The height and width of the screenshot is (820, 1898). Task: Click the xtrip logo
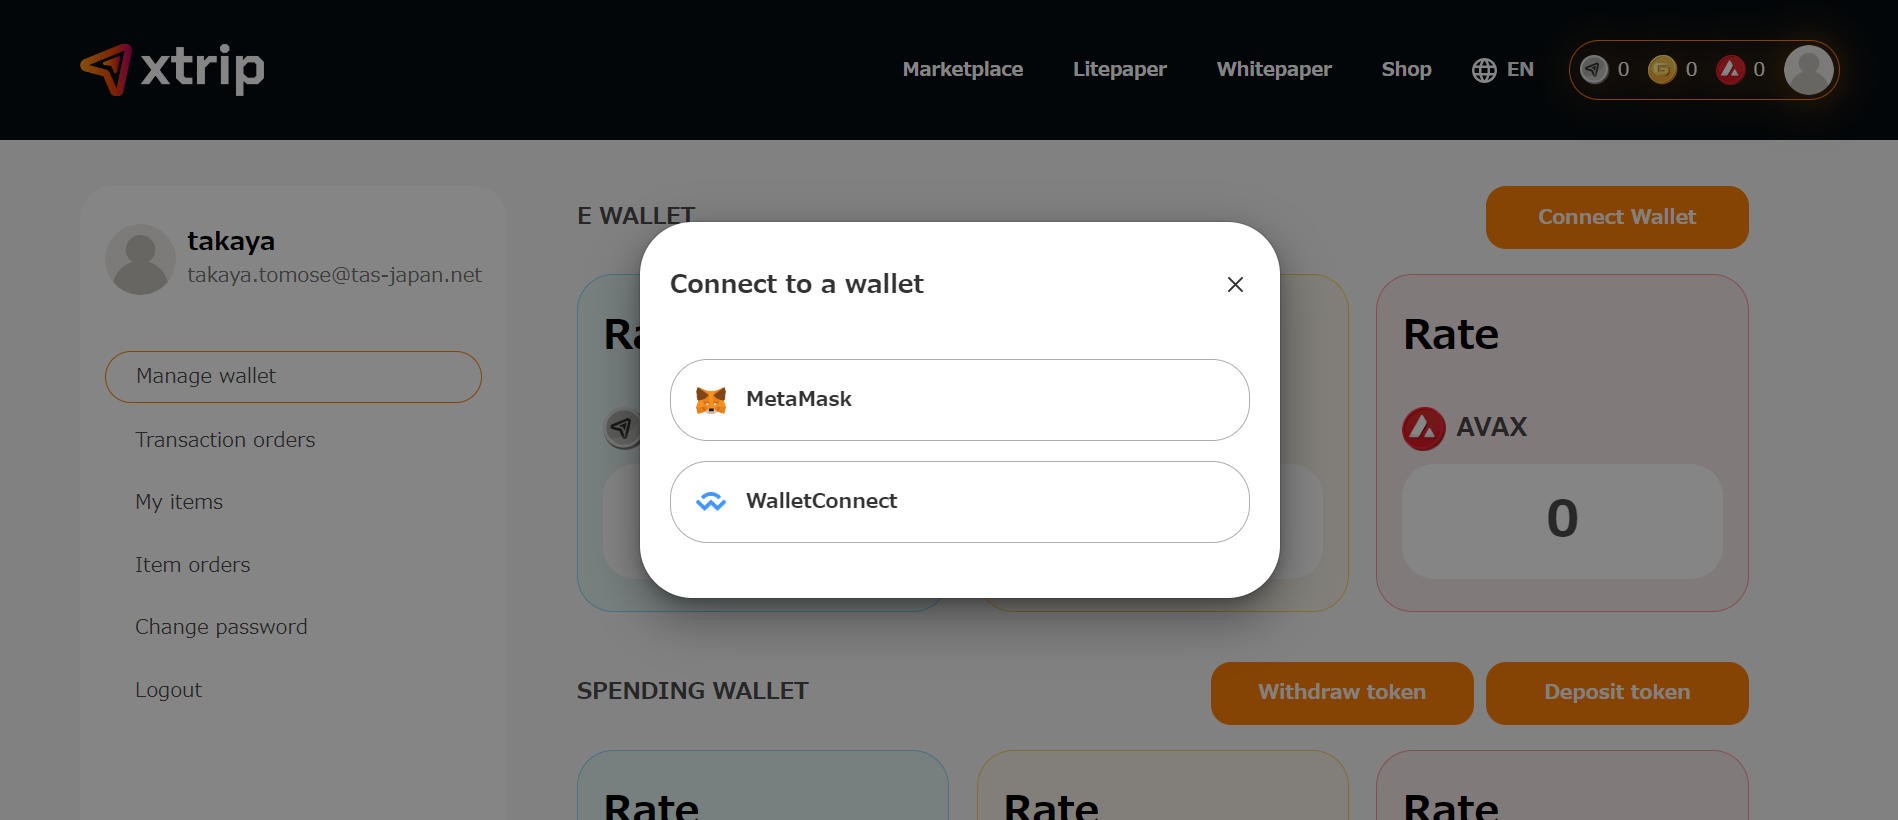coord(172,69)
